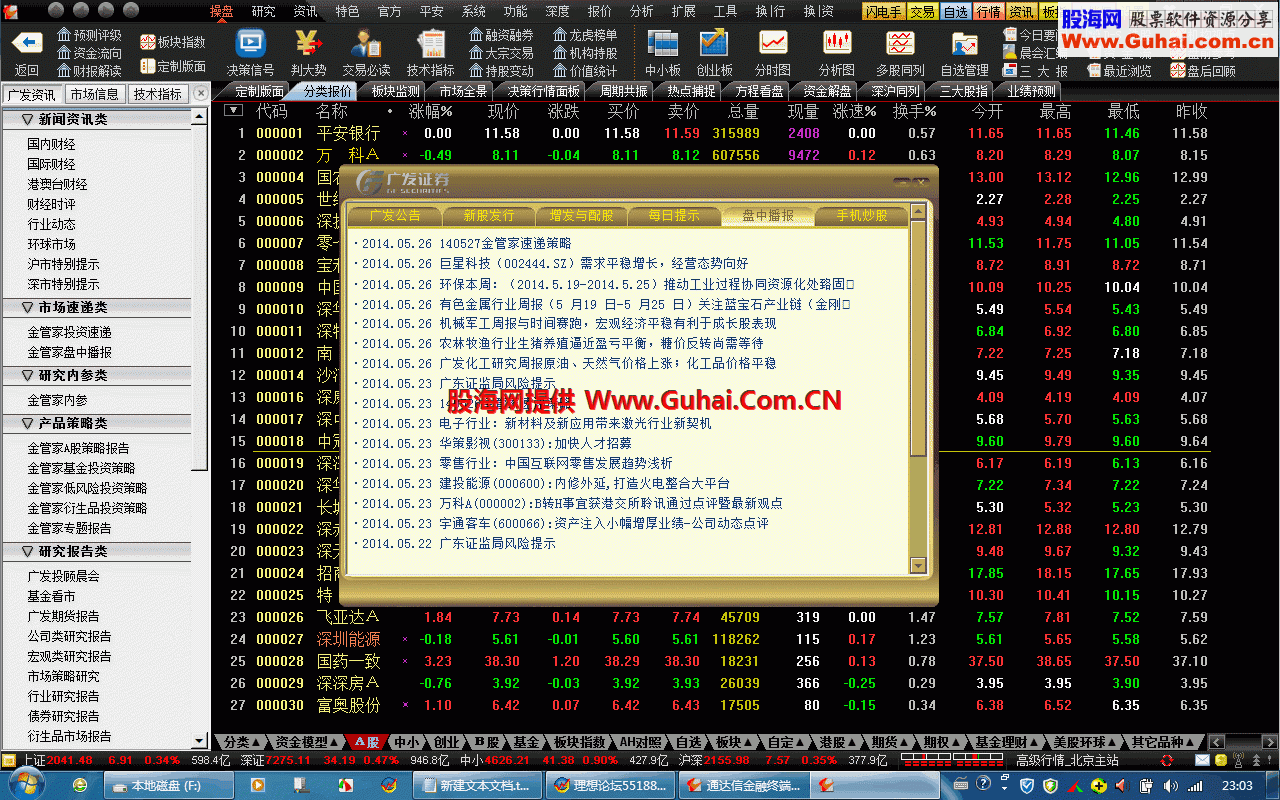Open 机构持股 toolbar item
The width and height of the screenshot is (1280, 800).
pyautogui.click(x=585, y=53)
